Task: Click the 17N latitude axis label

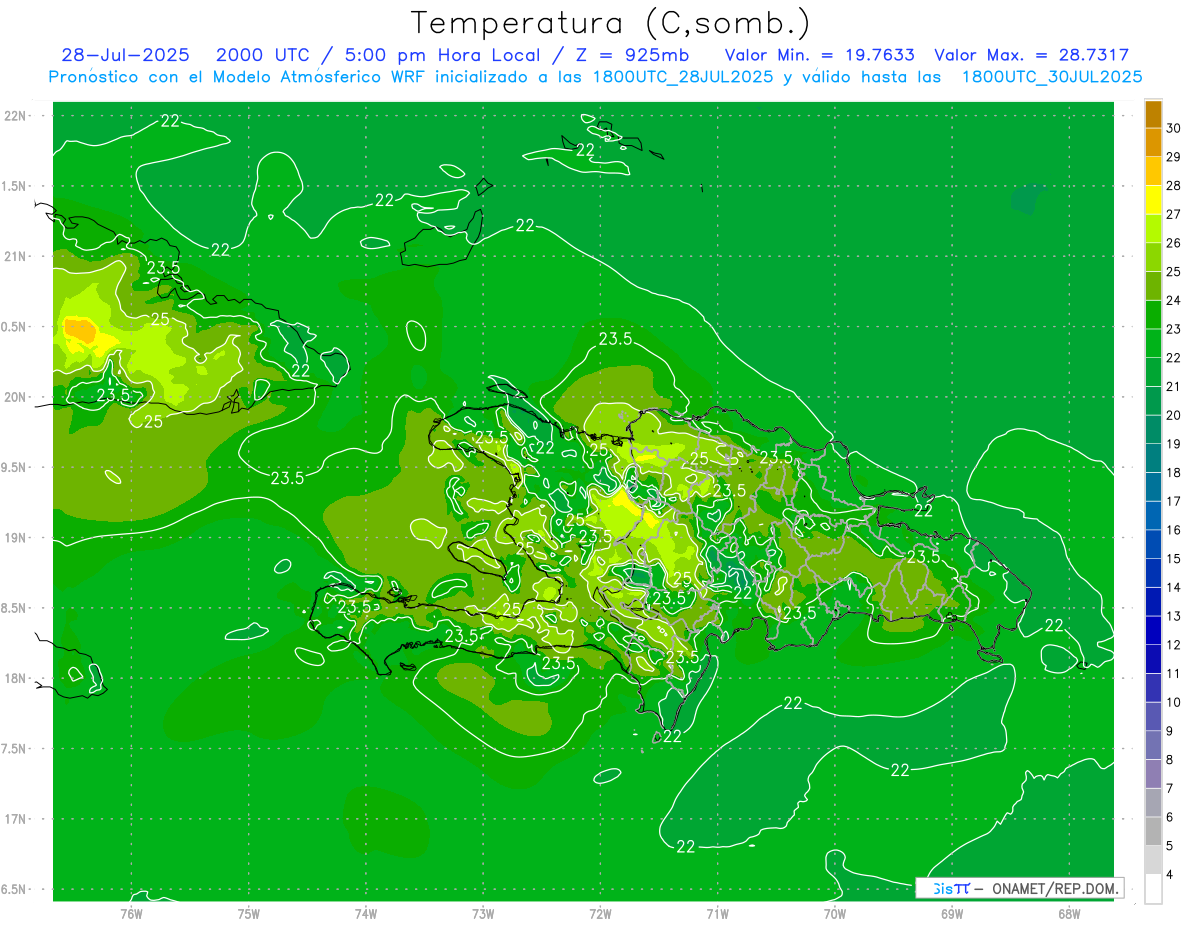Action: pos(16,819)
